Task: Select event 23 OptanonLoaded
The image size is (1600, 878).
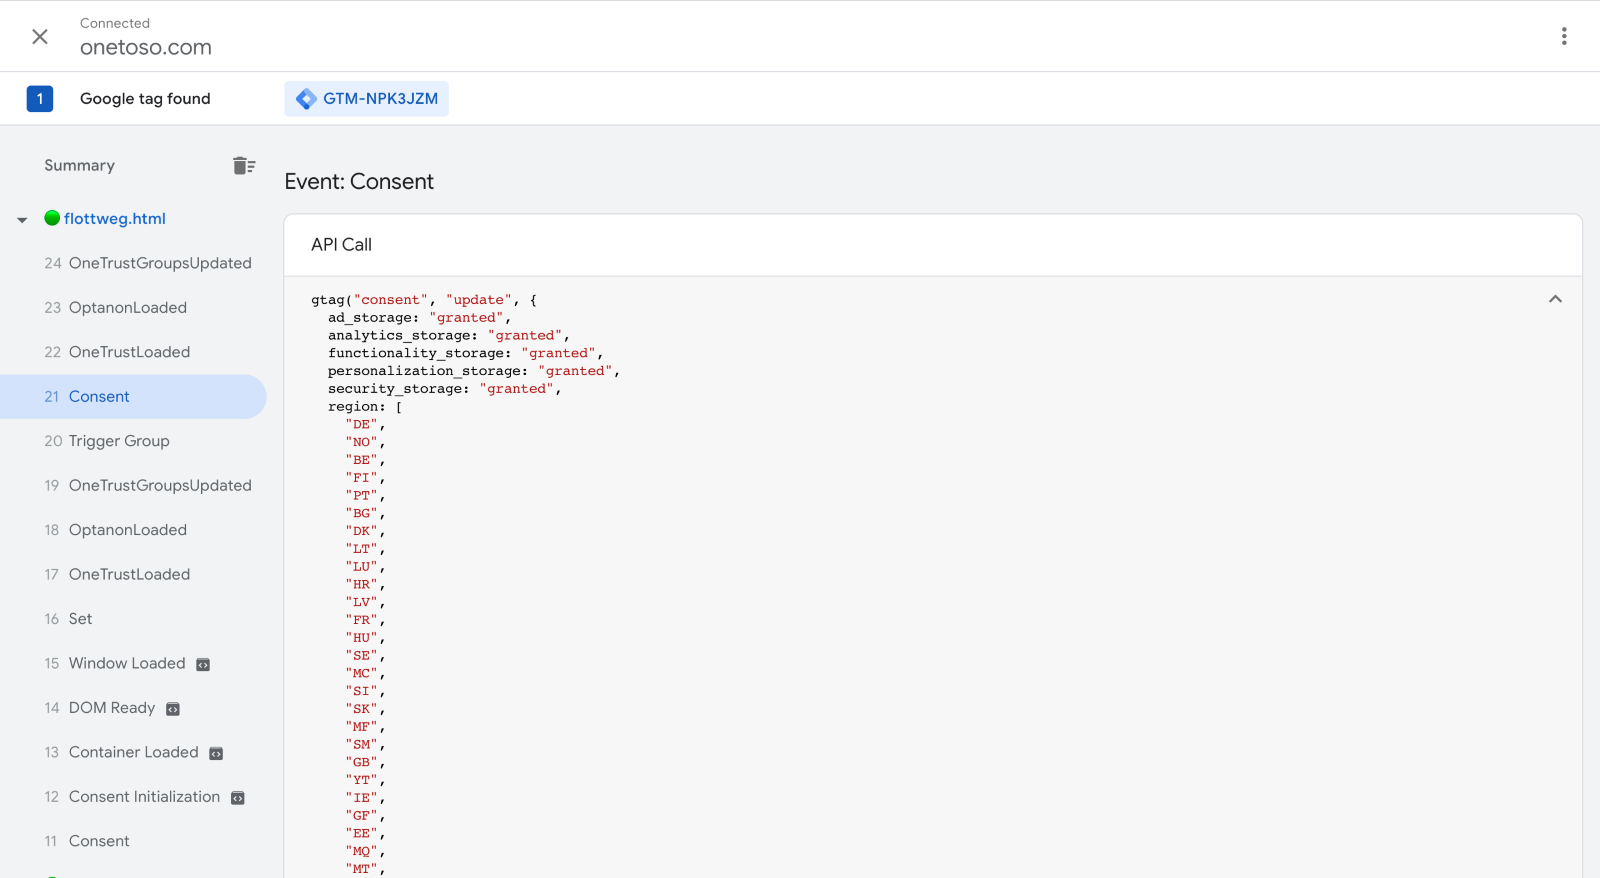Action: [x=128, y=308]
